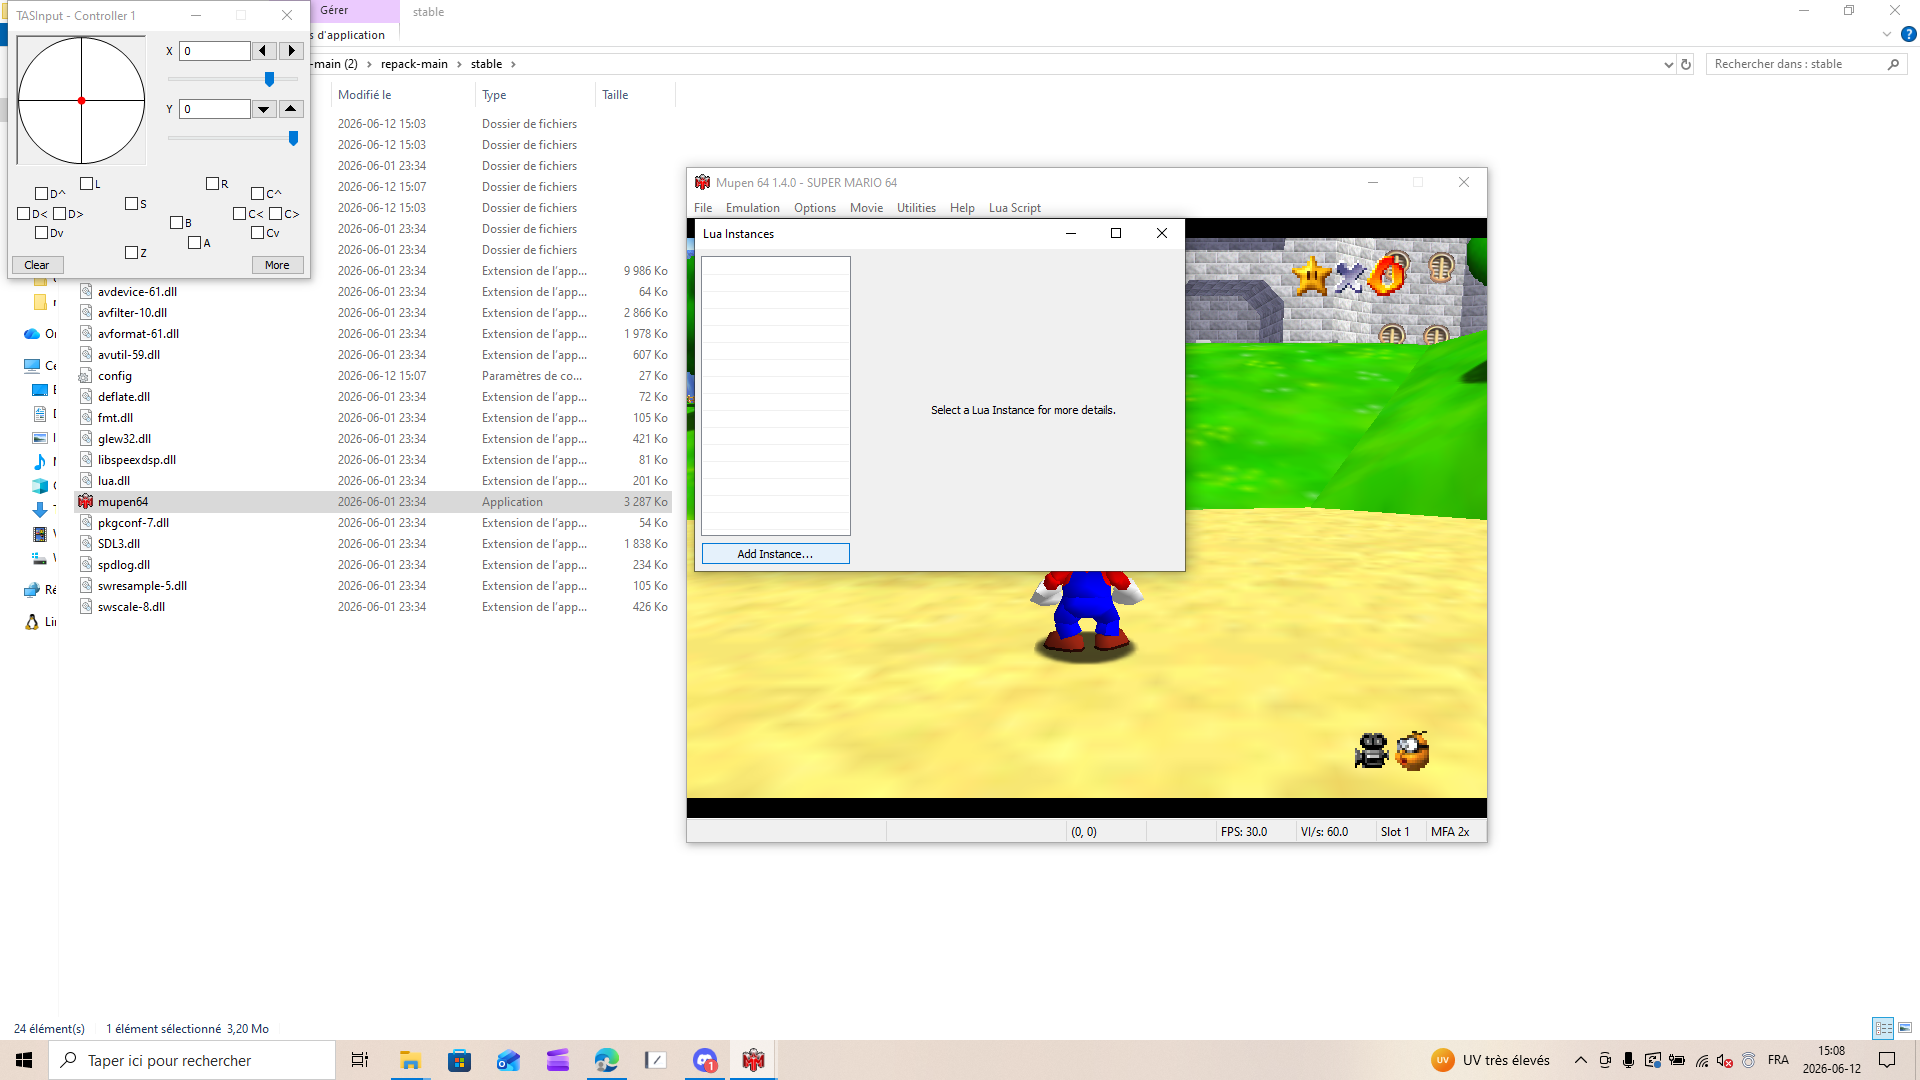Image resolution: width=1920 pixels, height=1080 pixels.
Task: Open the Movie menu in Mupen 64
Action: [x=866, y=208]
